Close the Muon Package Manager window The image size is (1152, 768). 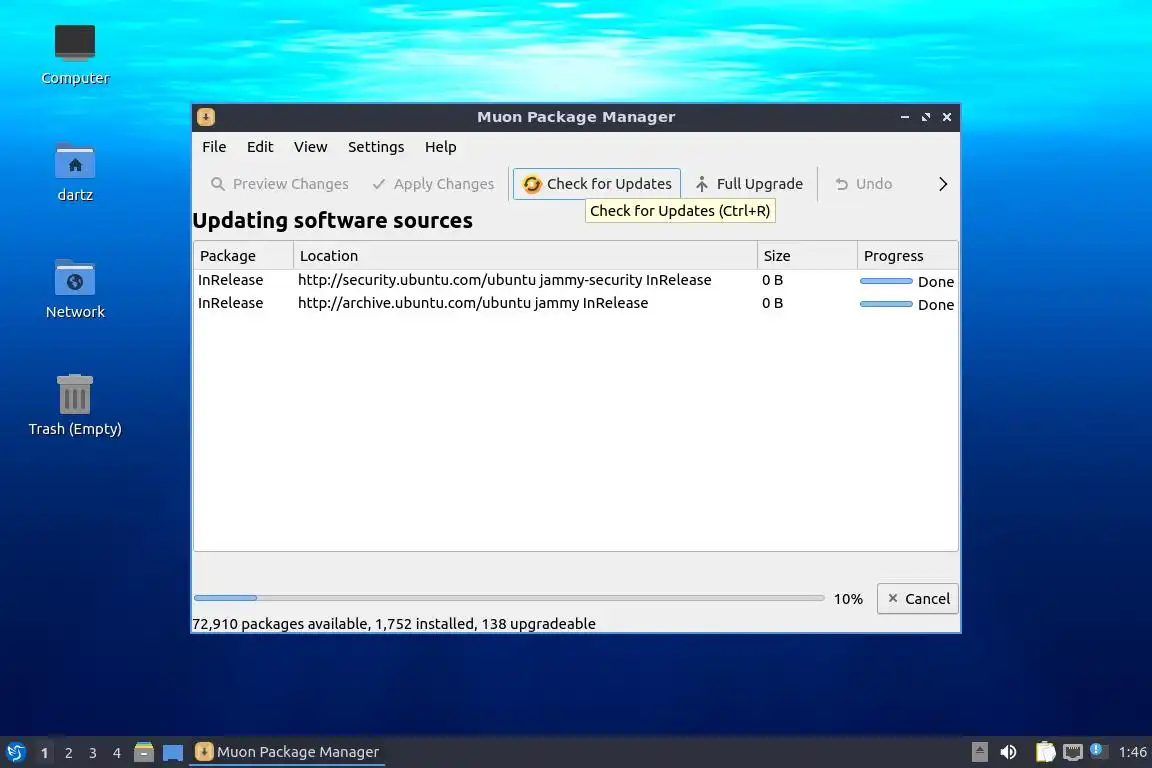click(947, 117)
